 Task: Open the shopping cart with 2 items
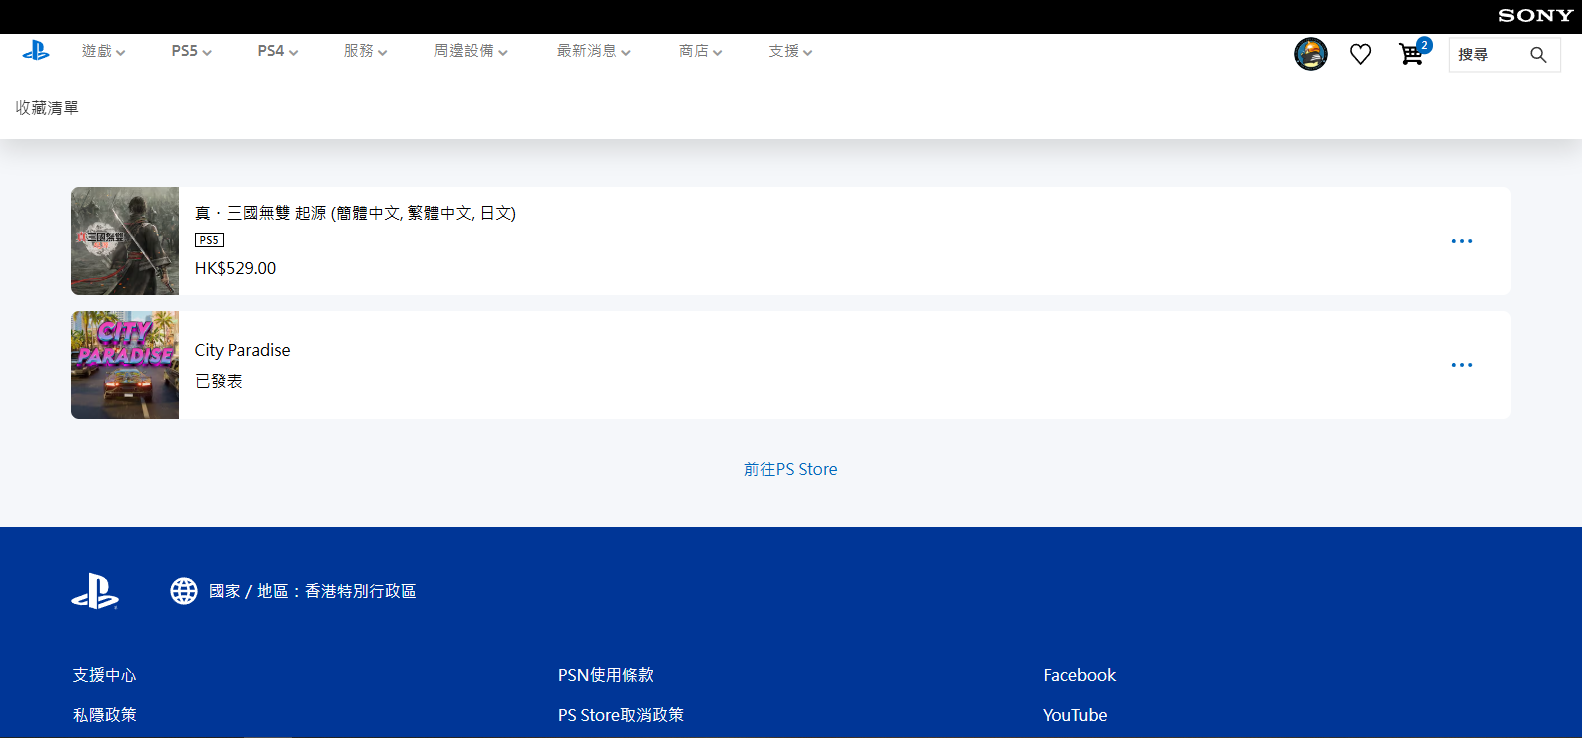1414,52
